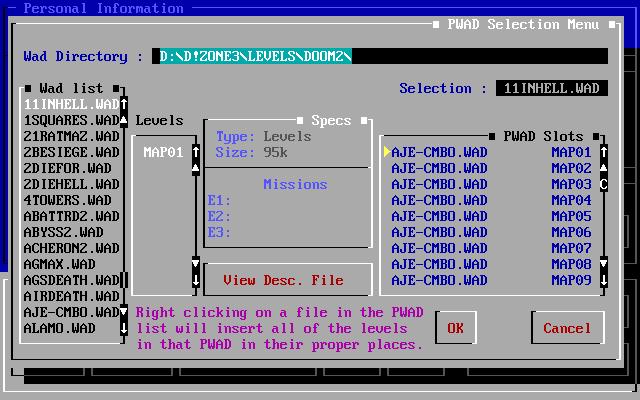This screenshot has height=400, width=640.
Task: Click the Wad list scrollbar thumb
Action: pos(124,280)
